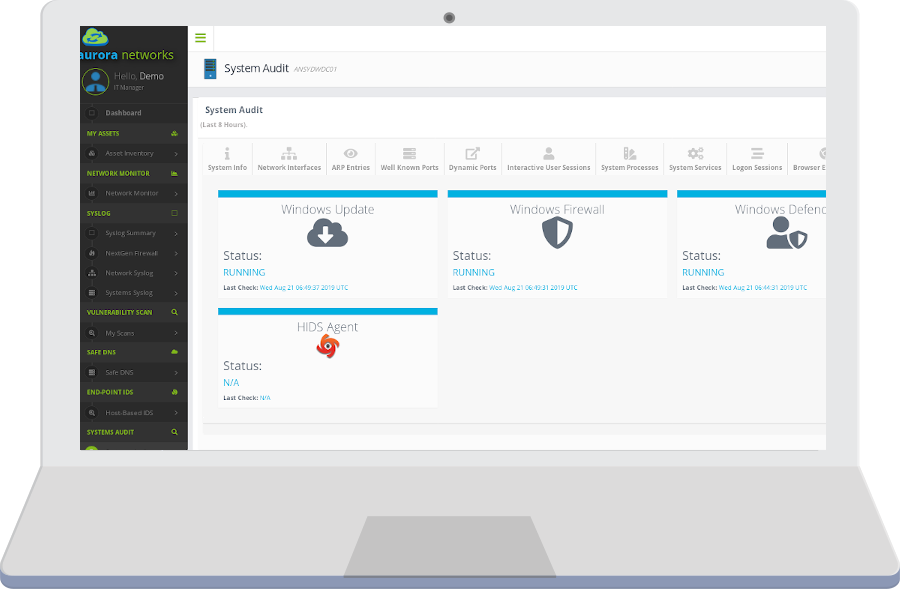This screenshot has height=589, width=900.
Task: Open the Logon Sessions tab
Action: tap(757, 158)
